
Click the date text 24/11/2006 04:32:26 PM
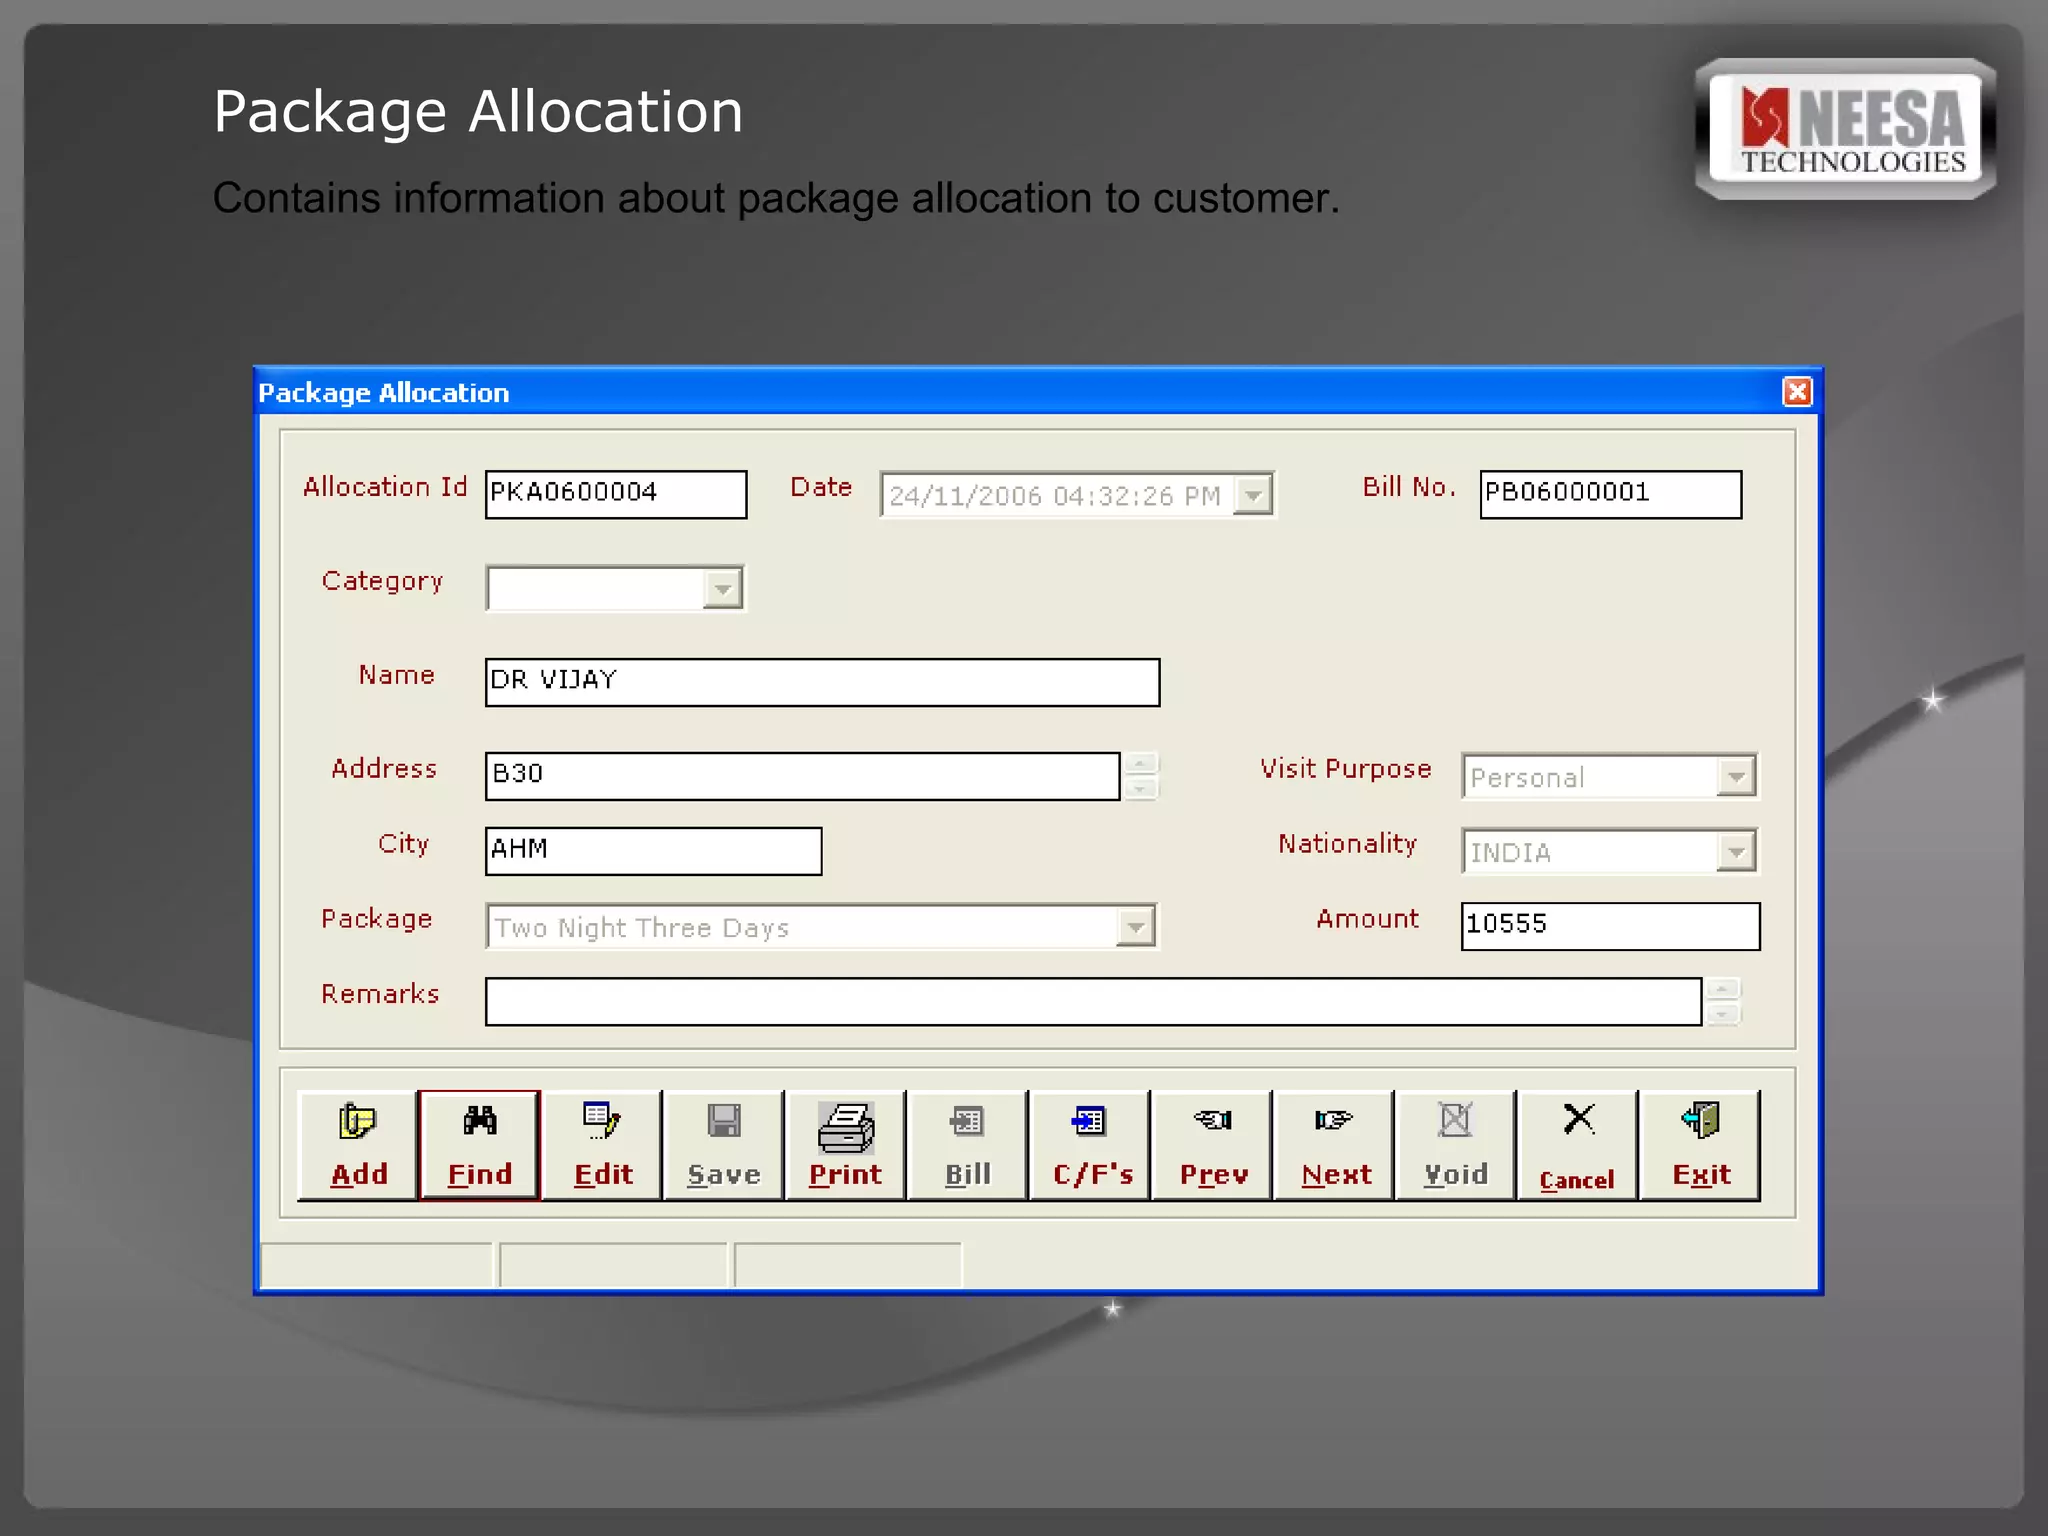pos(1055,496)
